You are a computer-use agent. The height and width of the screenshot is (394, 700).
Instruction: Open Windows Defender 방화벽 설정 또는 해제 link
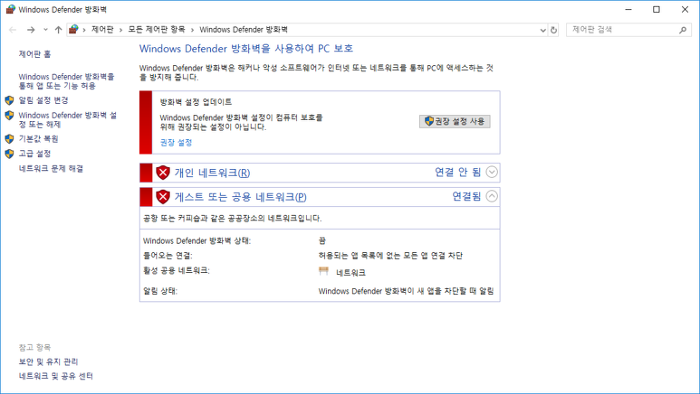(67, 120)
